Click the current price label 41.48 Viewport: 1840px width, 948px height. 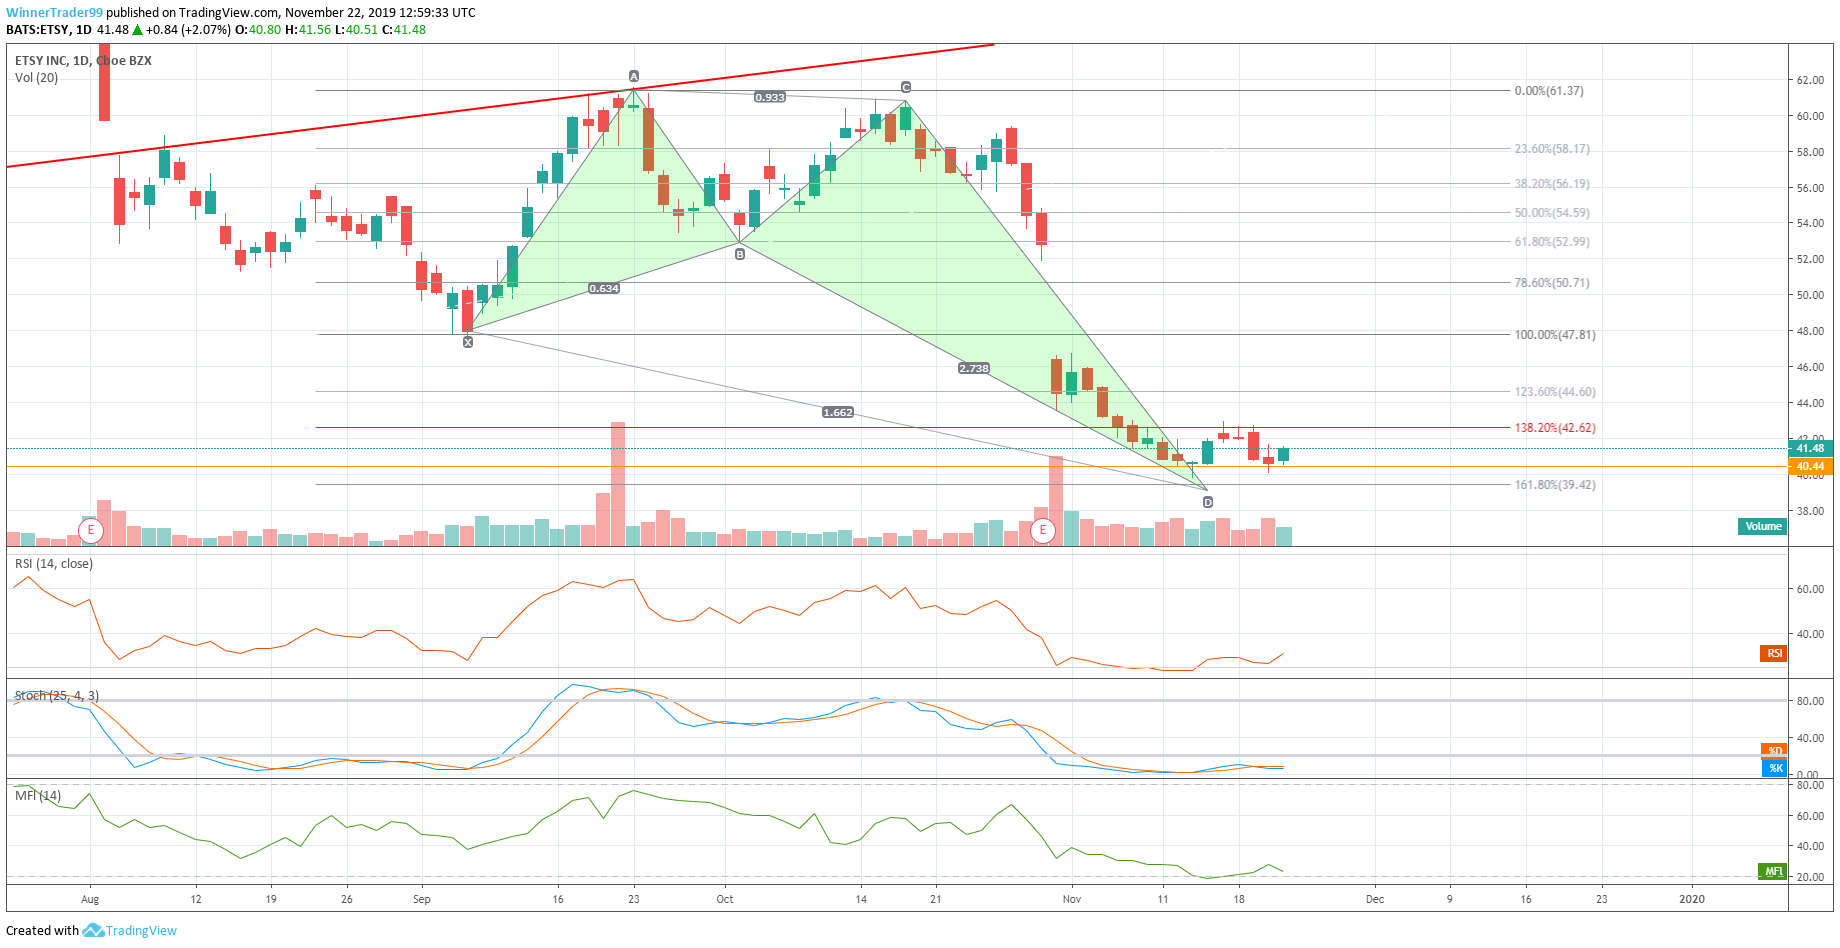coord(1811,448)
